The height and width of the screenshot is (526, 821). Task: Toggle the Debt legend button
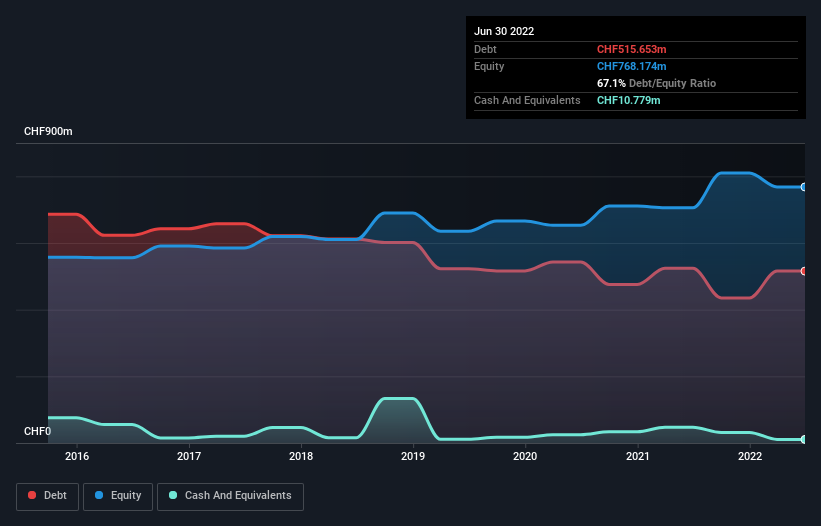coord(47,496)
